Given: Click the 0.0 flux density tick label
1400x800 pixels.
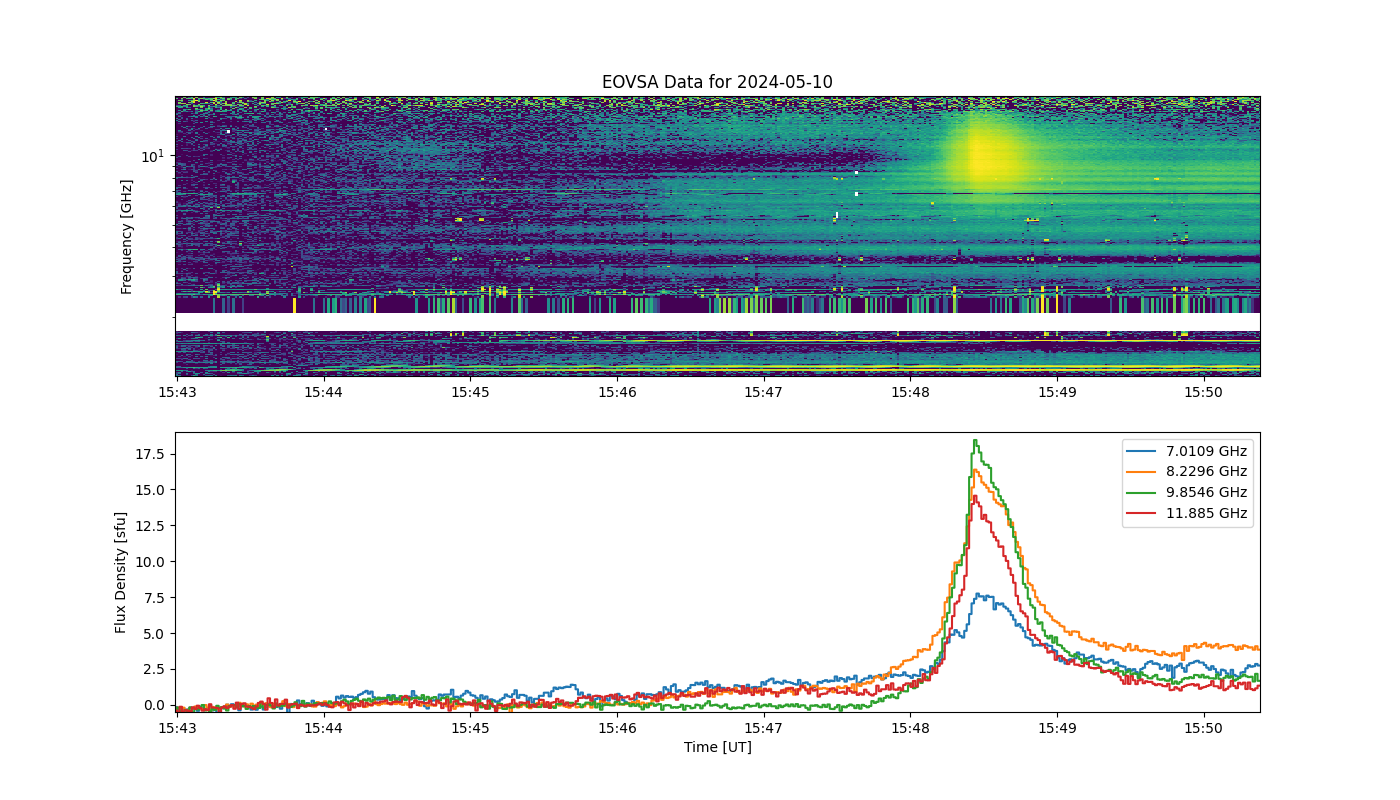Looking at the screenshot, I should tap(154, 705).
